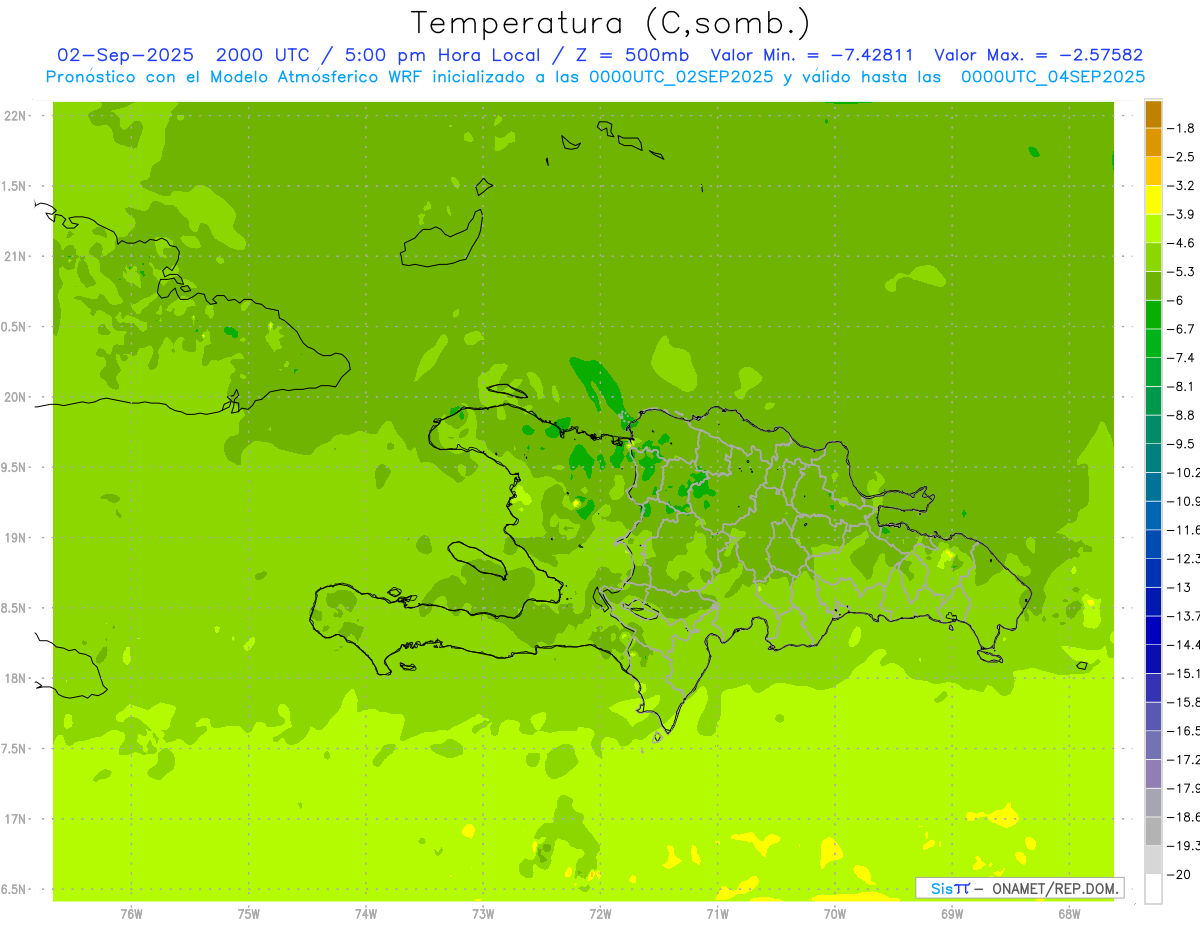Select the dark orange swatch above -1.8
The width and height of the screenshot is (1200, 927).
1153,114
